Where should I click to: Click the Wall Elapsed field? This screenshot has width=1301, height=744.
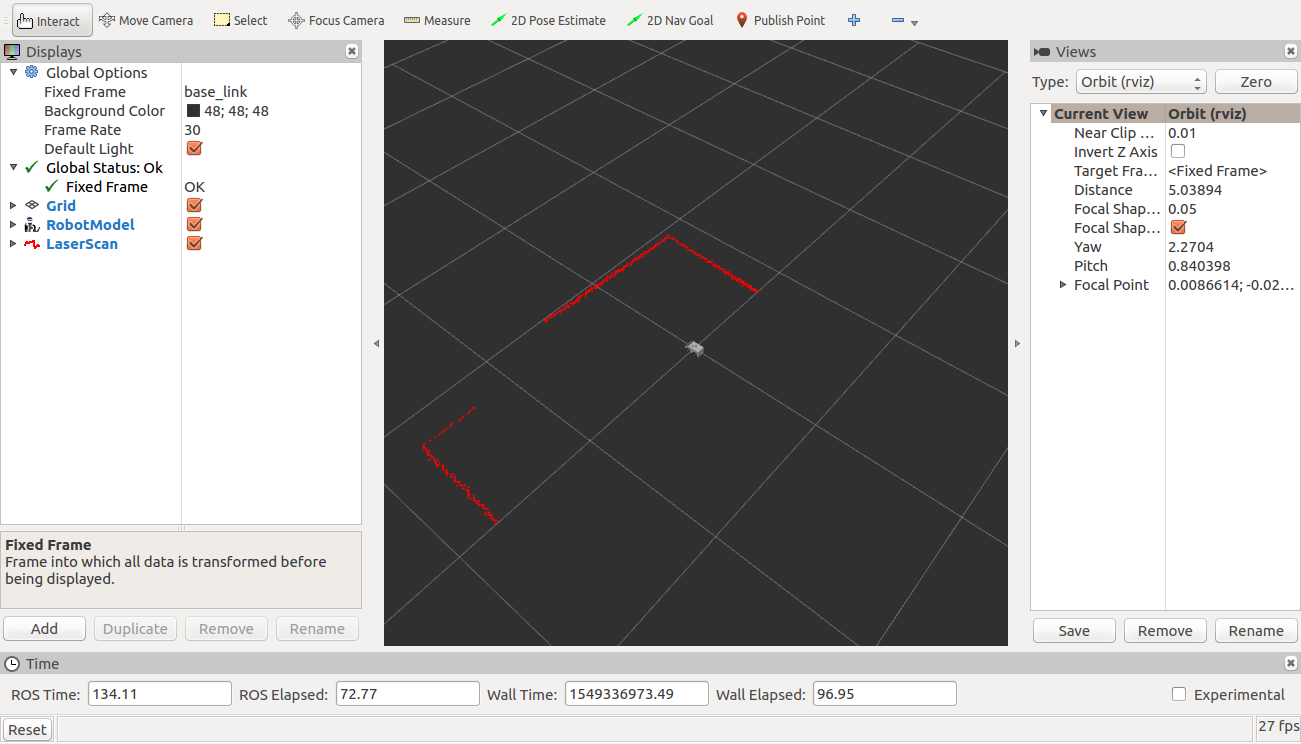(885, 694)
